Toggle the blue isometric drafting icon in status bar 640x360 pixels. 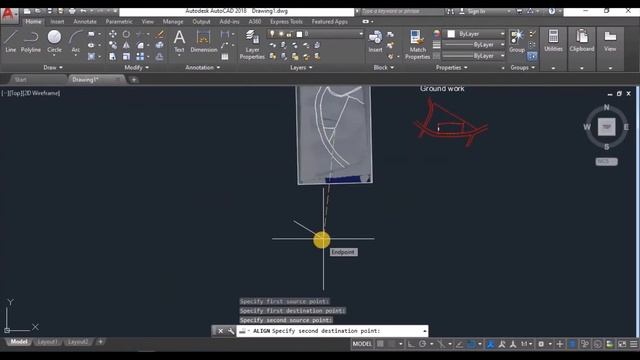pyautogui.click(x=572, y=344)
